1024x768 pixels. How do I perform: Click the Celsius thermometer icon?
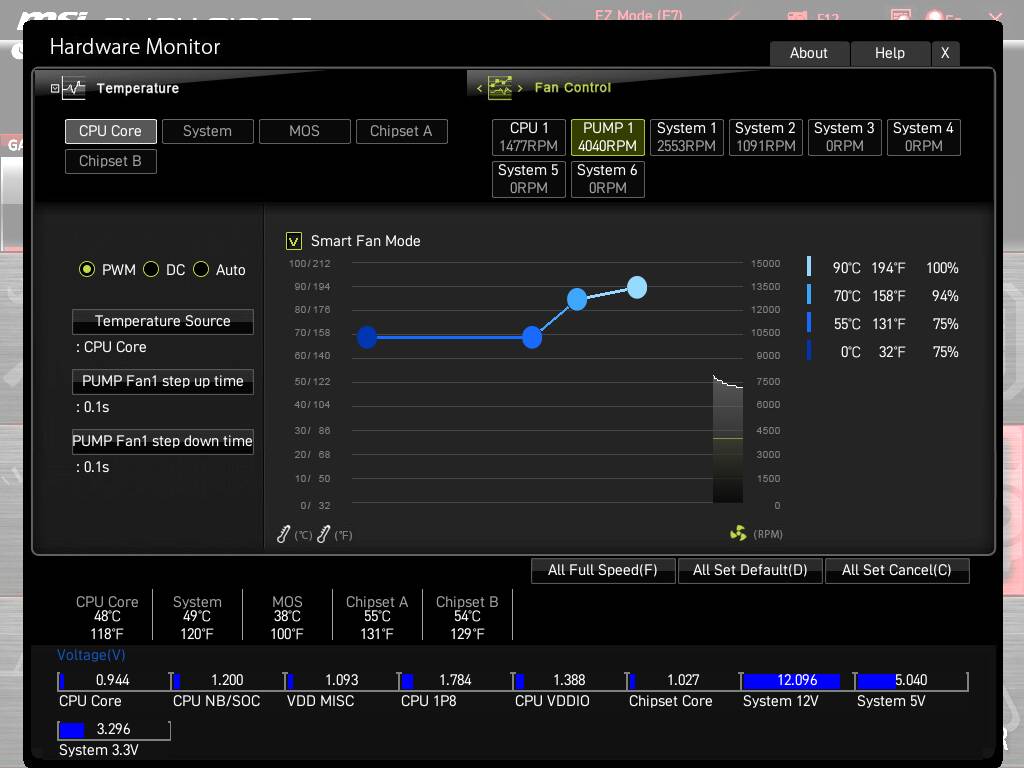tap(284, 535)
